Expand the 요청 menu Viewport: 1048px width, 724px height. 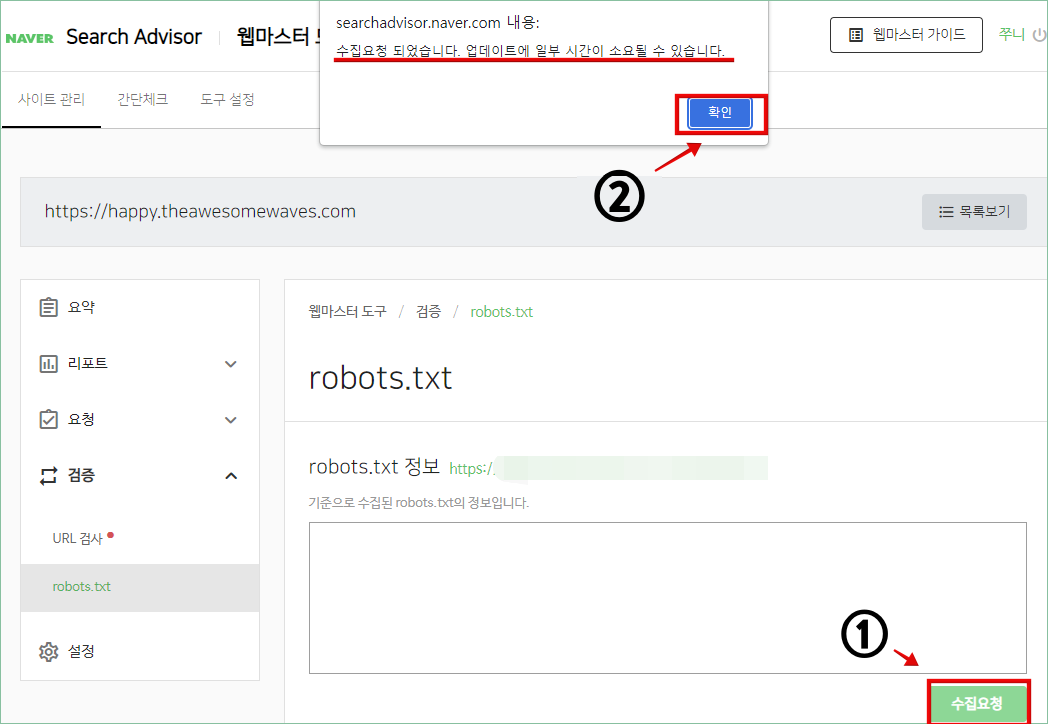coord(231,419)
